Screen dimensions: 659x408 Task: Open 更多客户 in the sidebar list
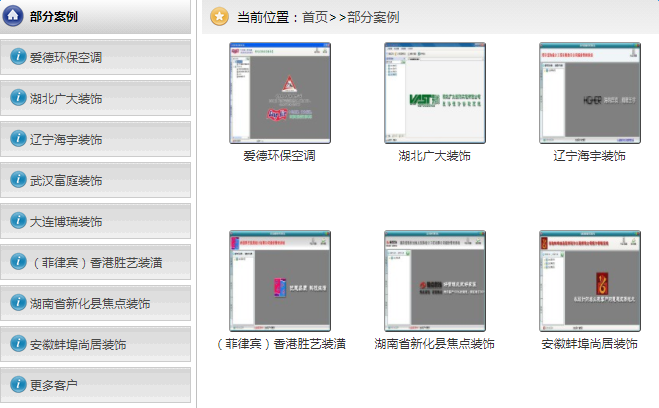54,385
